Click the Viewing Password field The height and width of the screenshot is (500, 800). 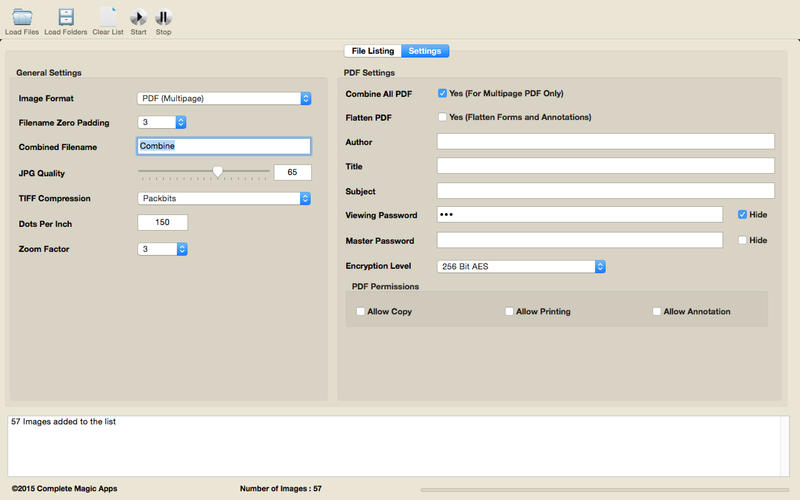[x=580, y=215]
